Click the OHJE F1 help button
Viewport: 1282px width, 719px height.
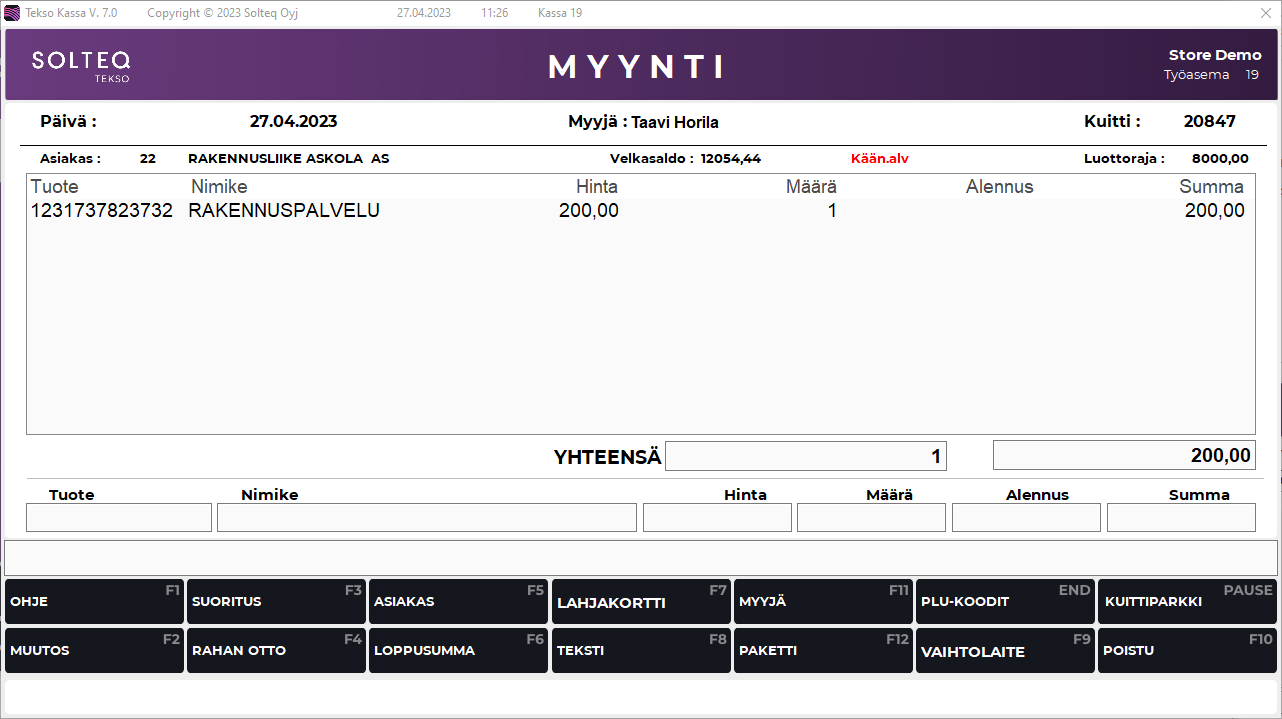click(94, 602)
